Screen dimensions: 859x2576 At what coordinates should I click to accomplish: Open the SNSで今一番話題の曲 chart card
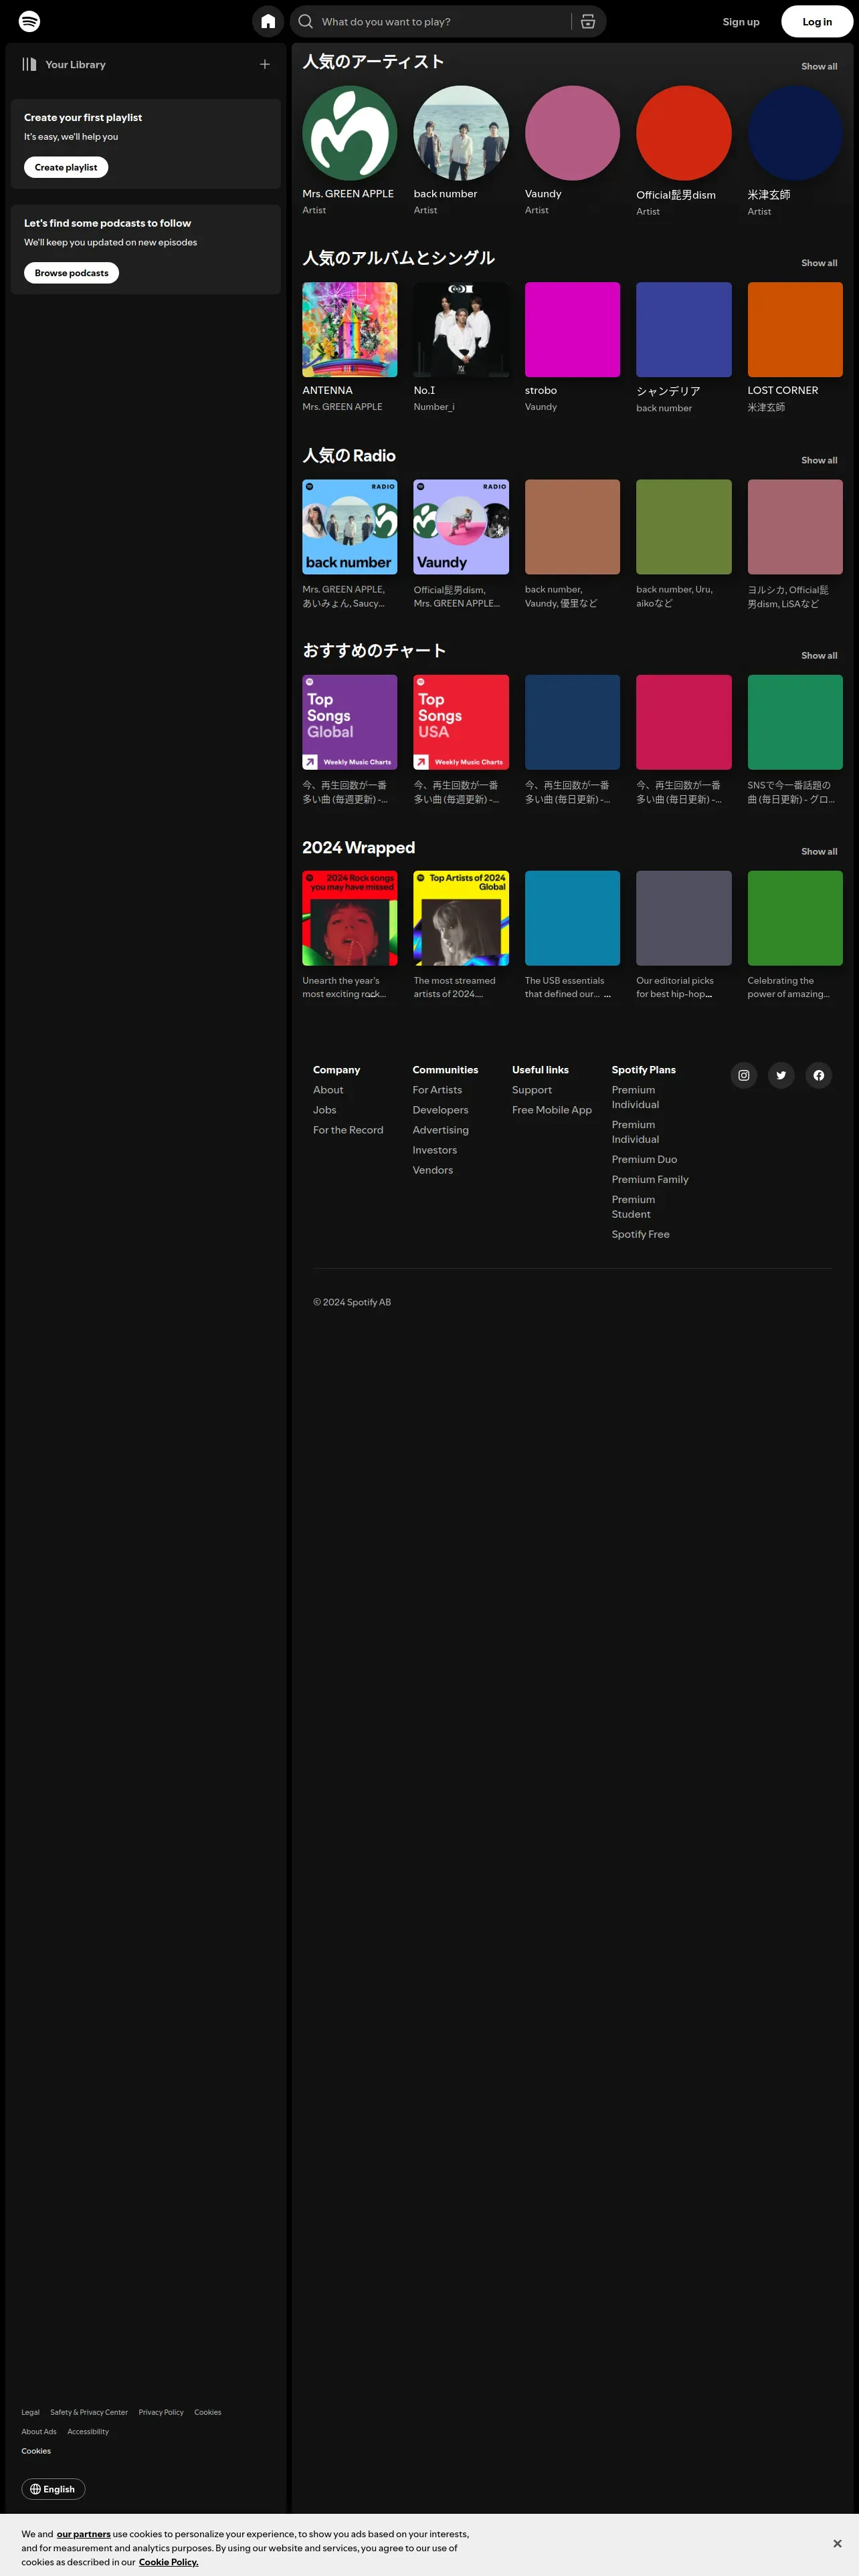[x=795, y=722]
